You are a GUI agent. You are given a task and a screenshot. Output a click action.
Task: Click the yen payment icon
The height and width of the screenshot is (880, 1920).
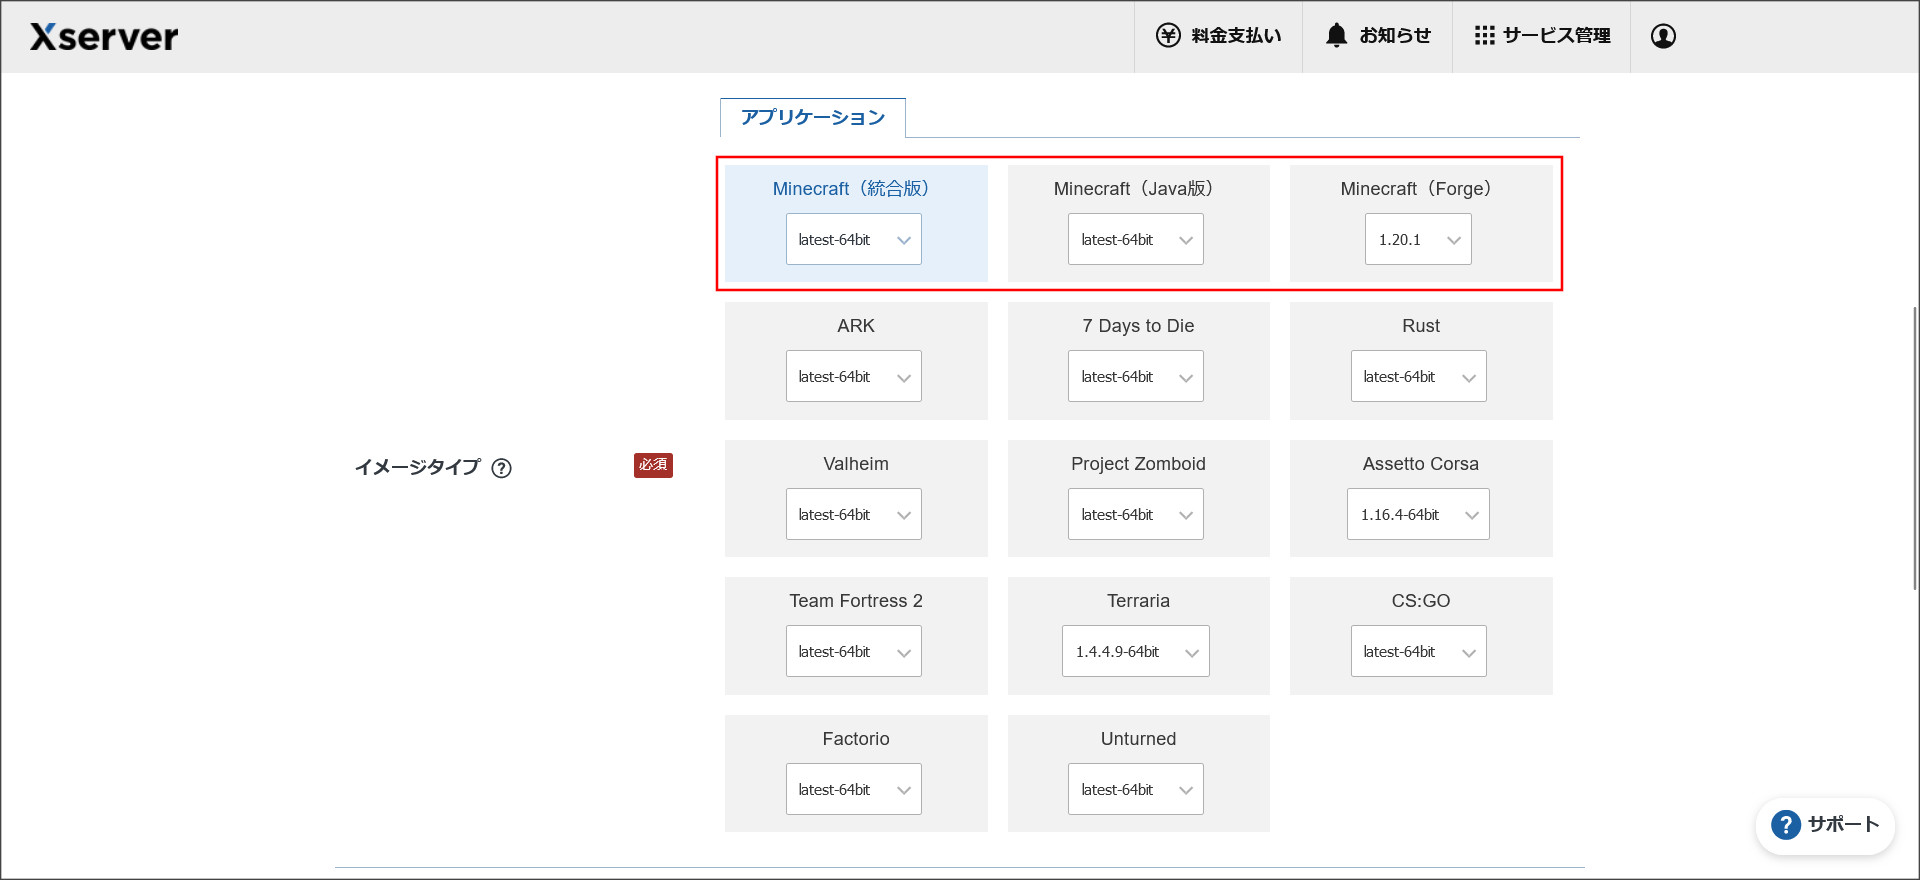[x=1168, y=36]
